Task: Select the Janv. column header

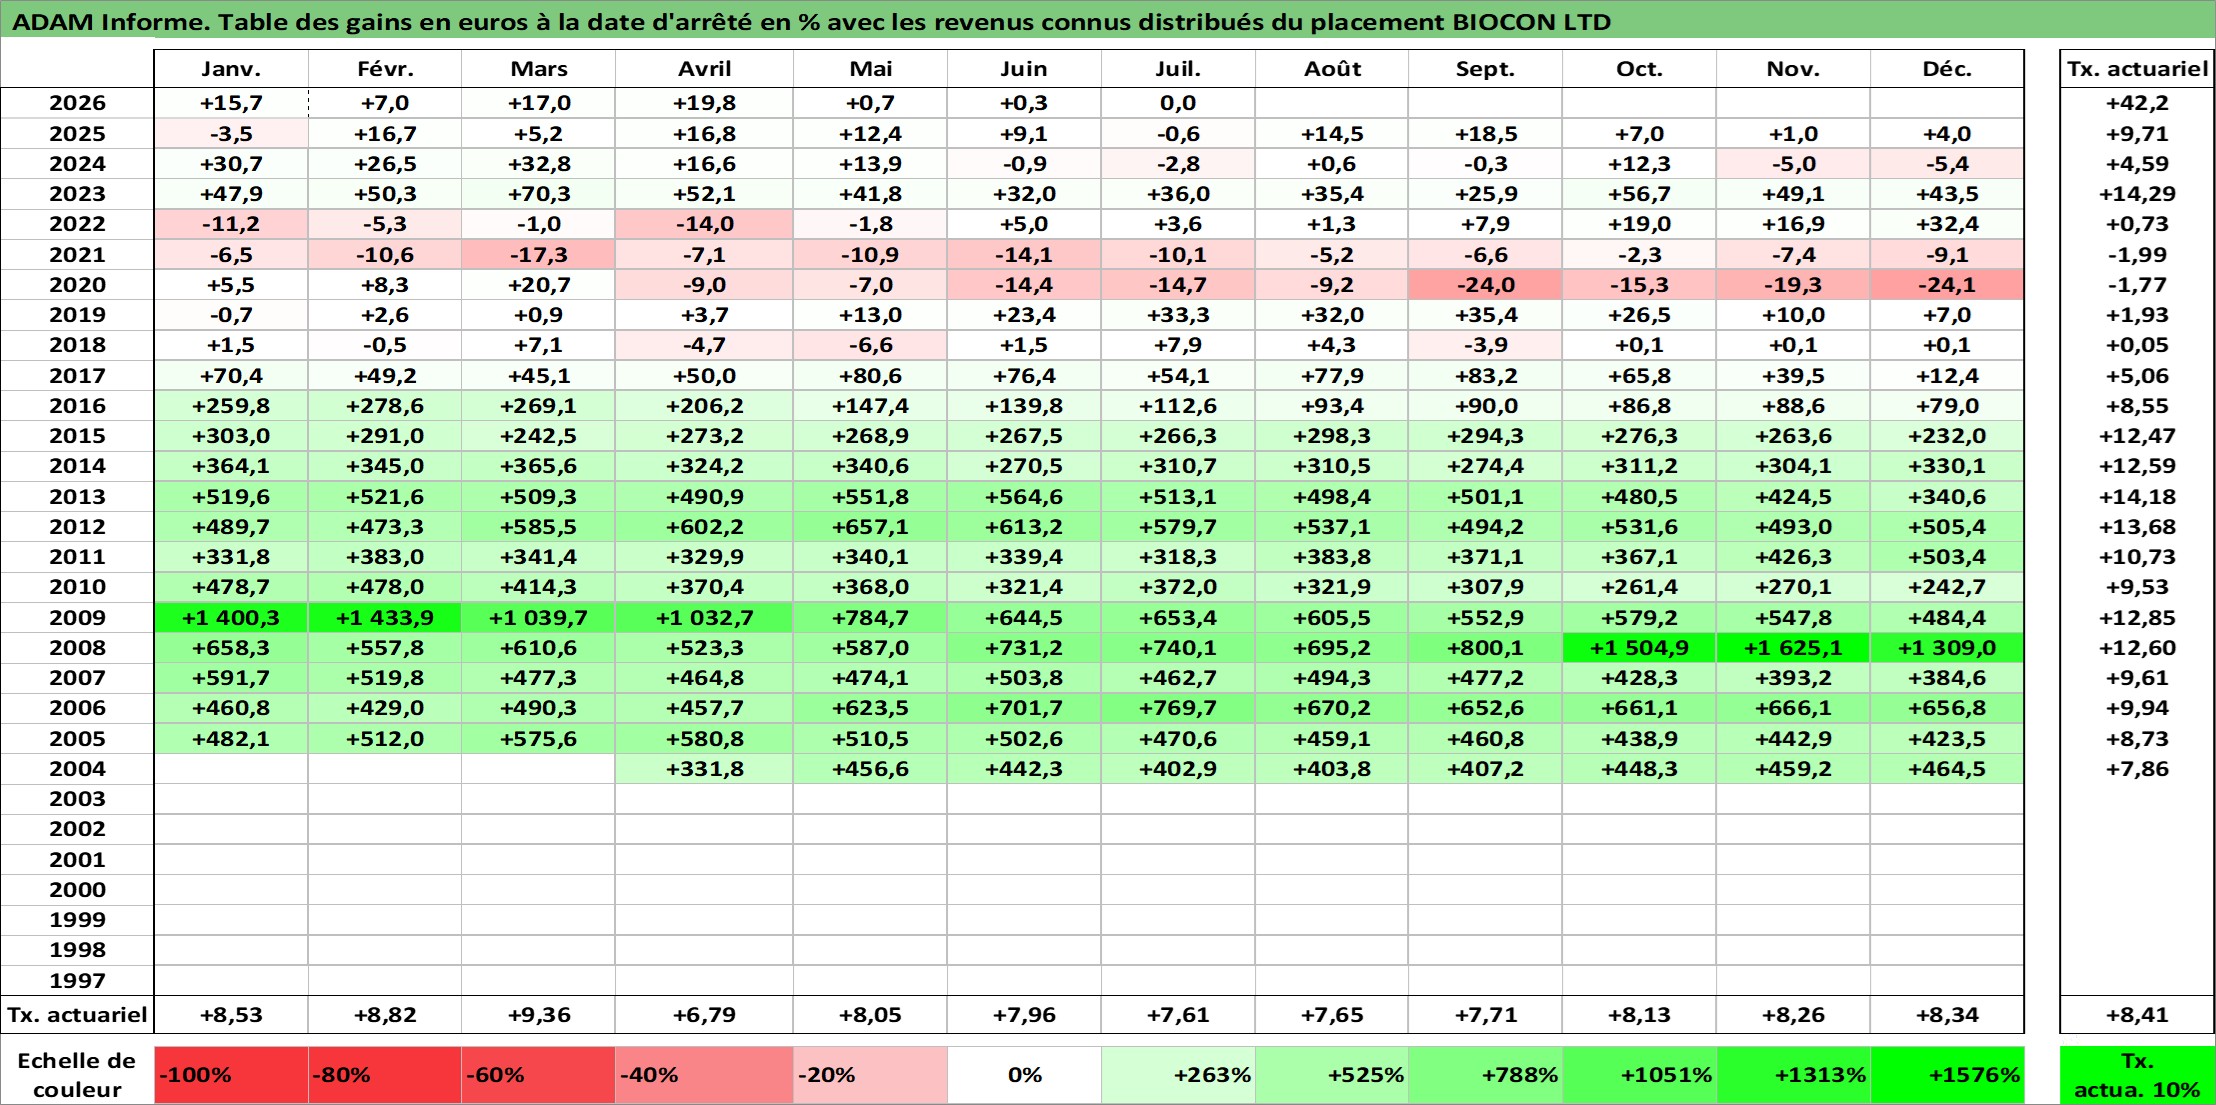Action: pos(231,69)
